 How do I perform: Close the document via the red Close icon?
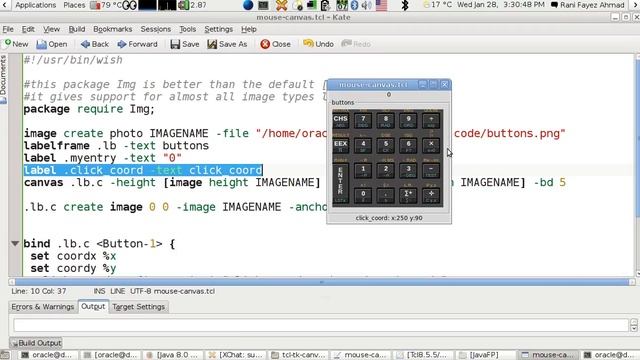(x=265, y=44)
